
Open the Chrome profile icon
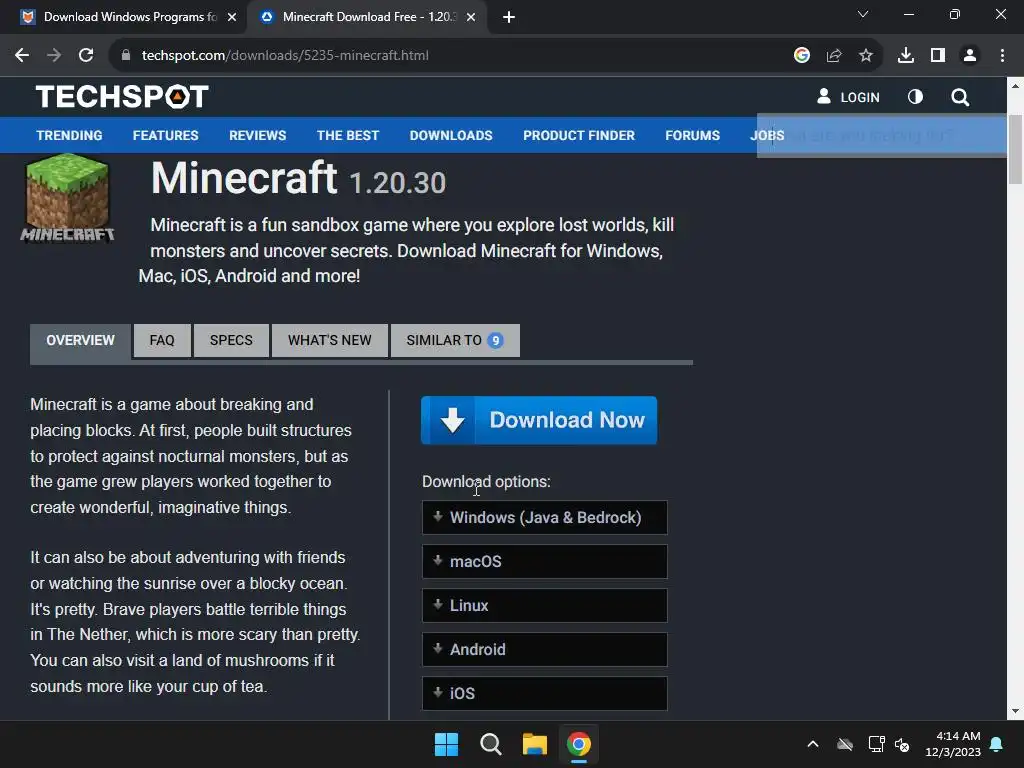pyautogui.click(x=970, y=55)
